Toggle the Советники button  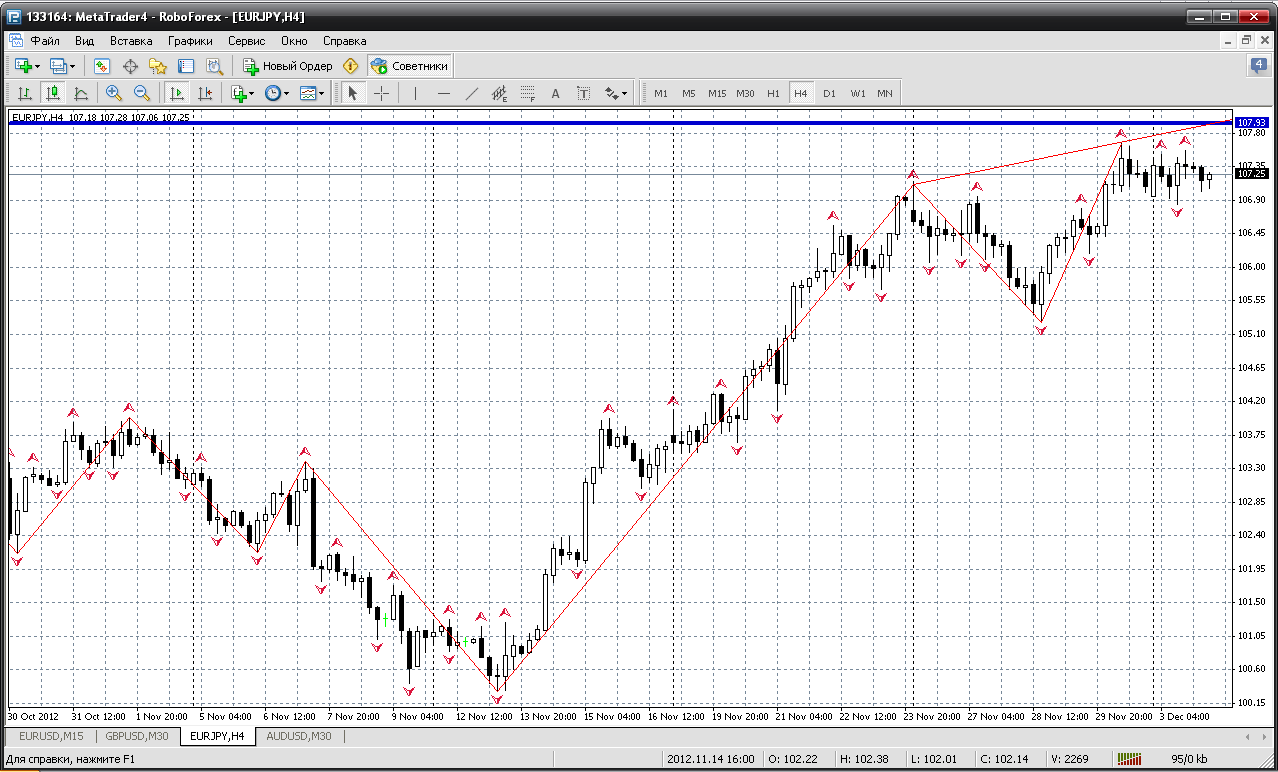tap(410, 66)
